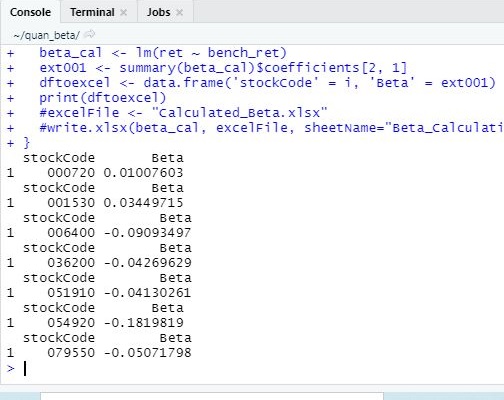Switch to the Console tab
Image resolution: width=504 pixels, height=400 pixels.
point(30,12)
